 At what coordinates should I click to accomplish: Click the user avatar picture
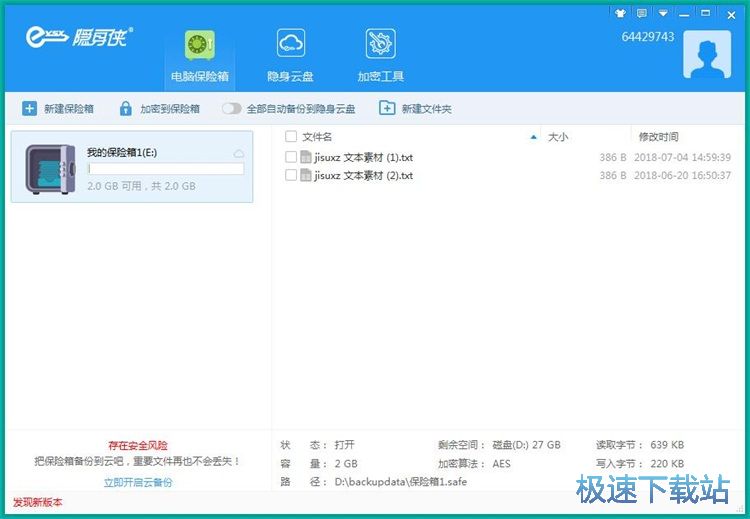pos(707,54)
